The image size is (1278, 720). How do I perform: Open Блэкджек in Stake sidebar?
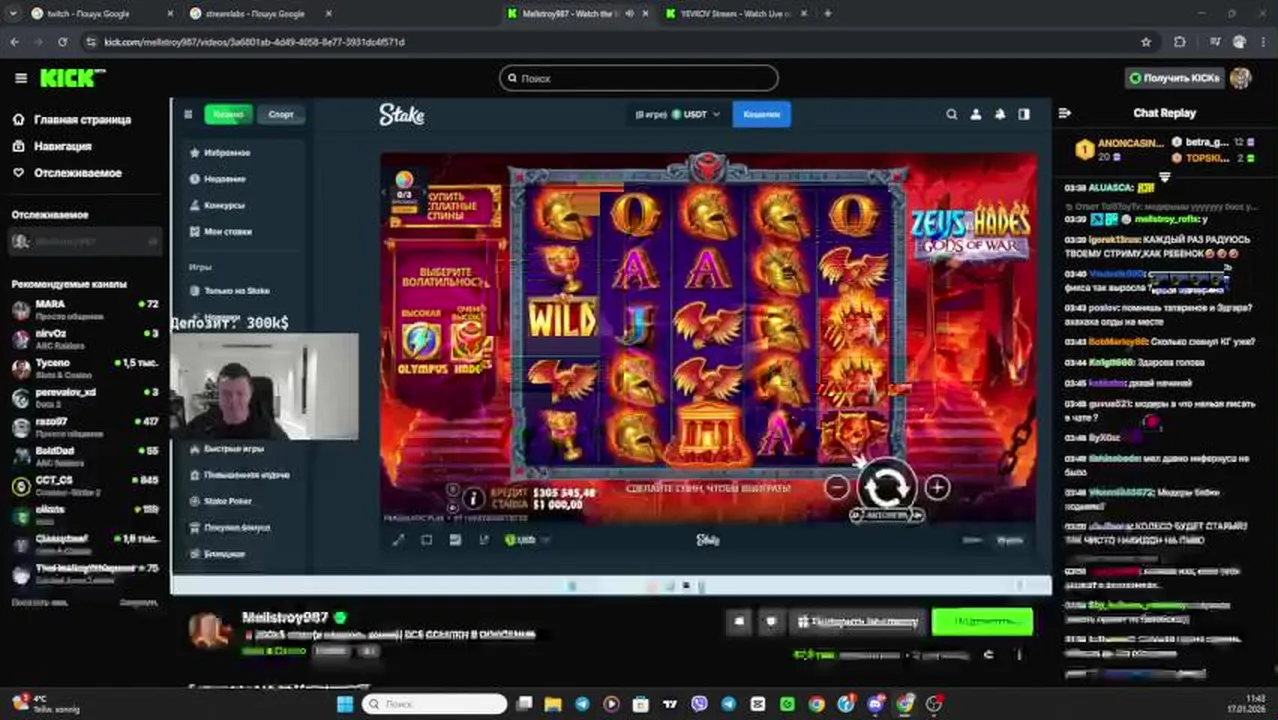pyautogui.click(x=224, y=554)
